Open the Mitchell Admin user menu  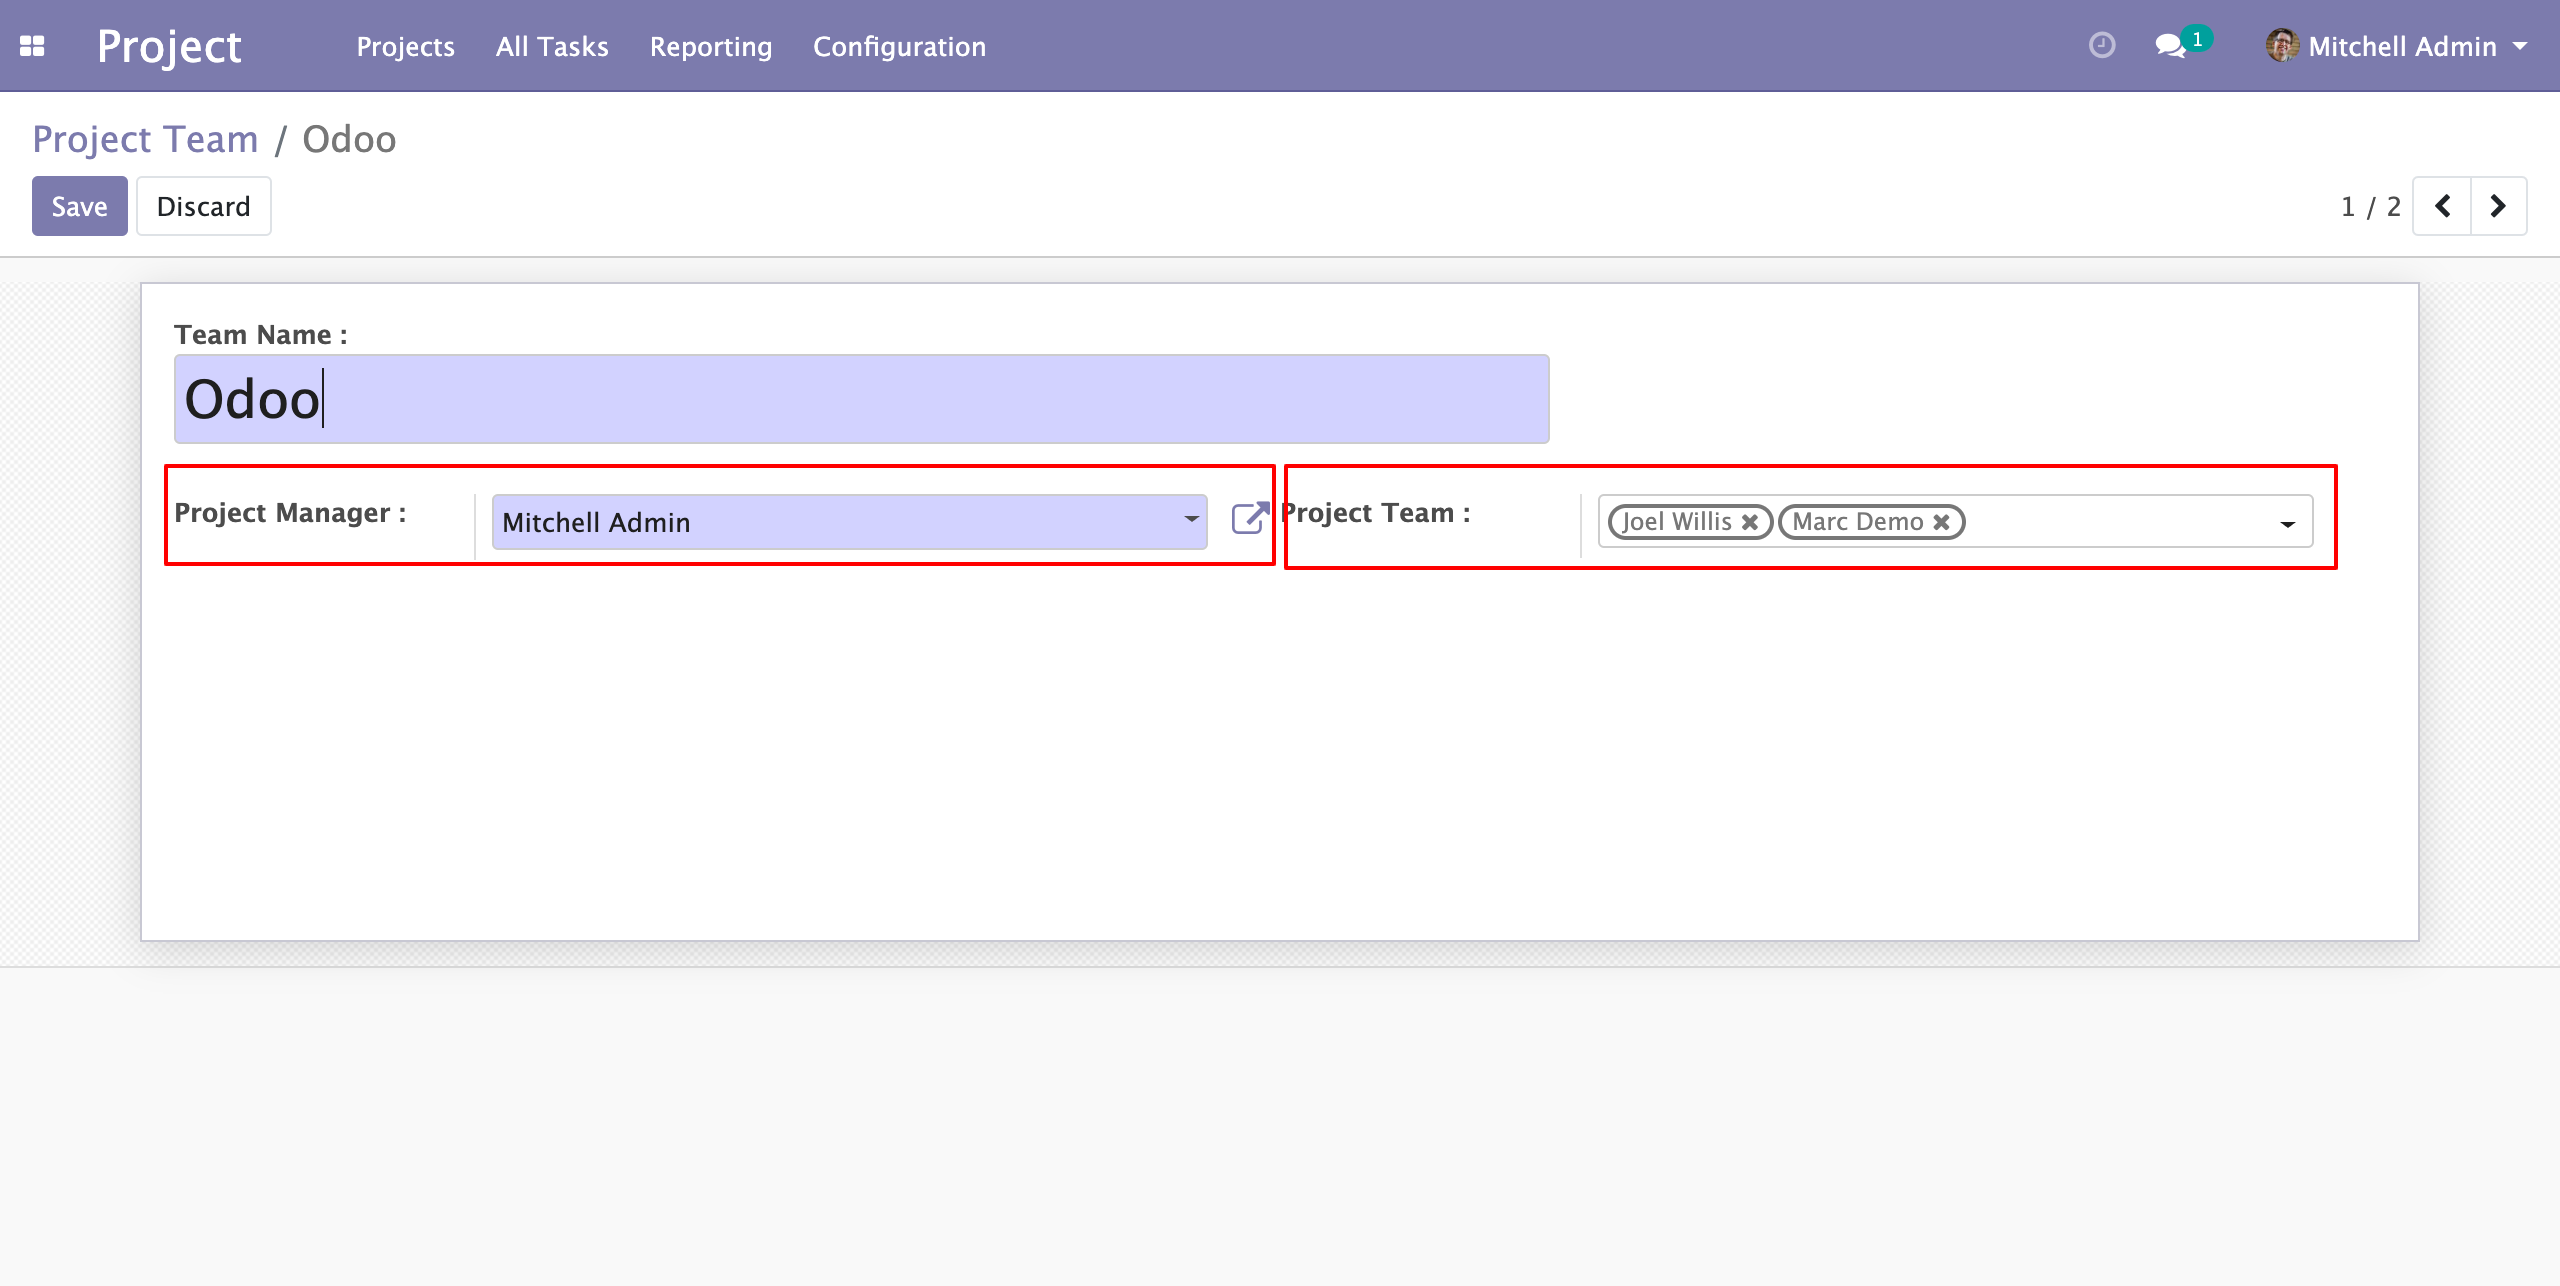tap(2398, 46)
